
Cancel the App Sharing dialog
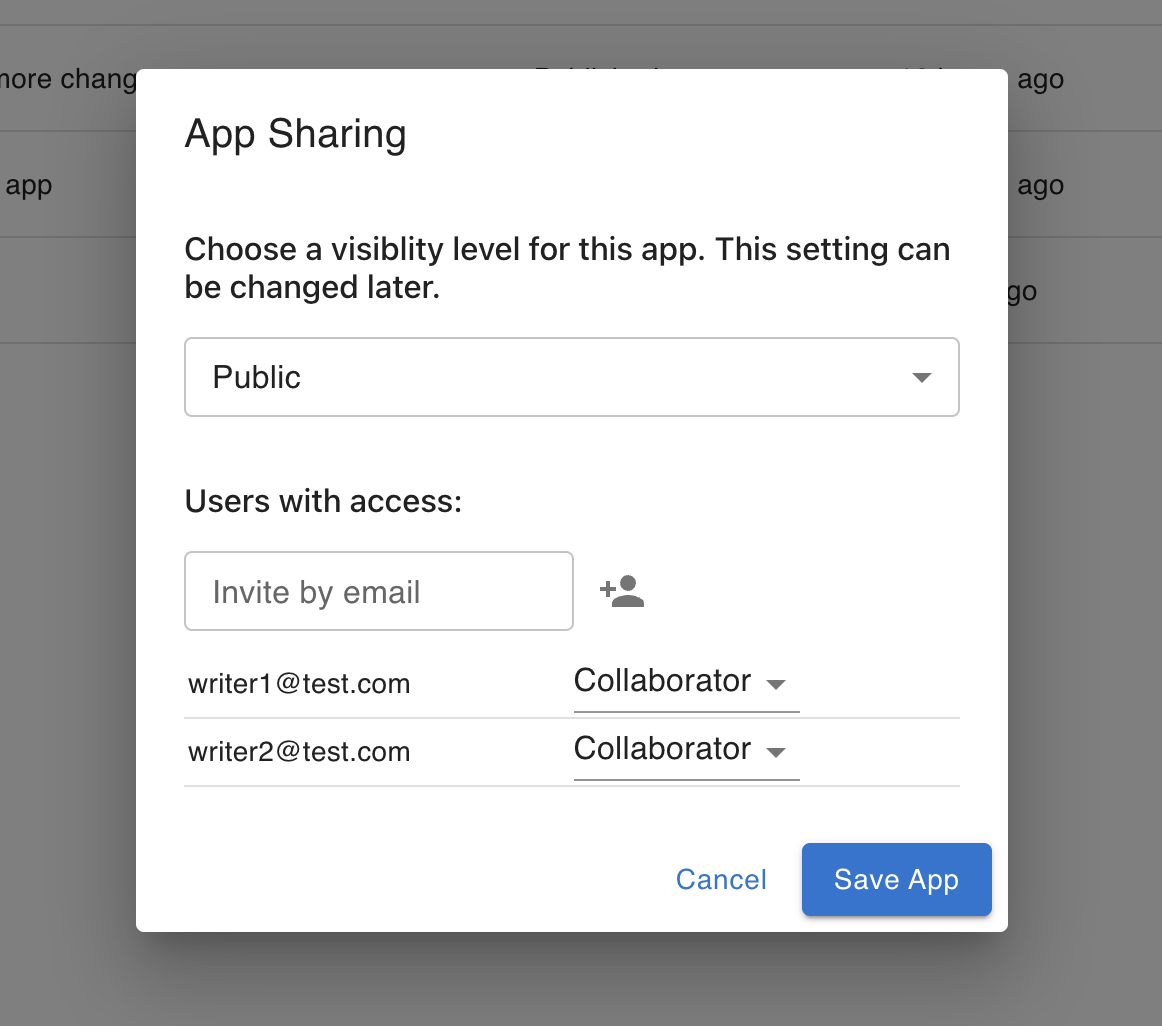(721, 879)
